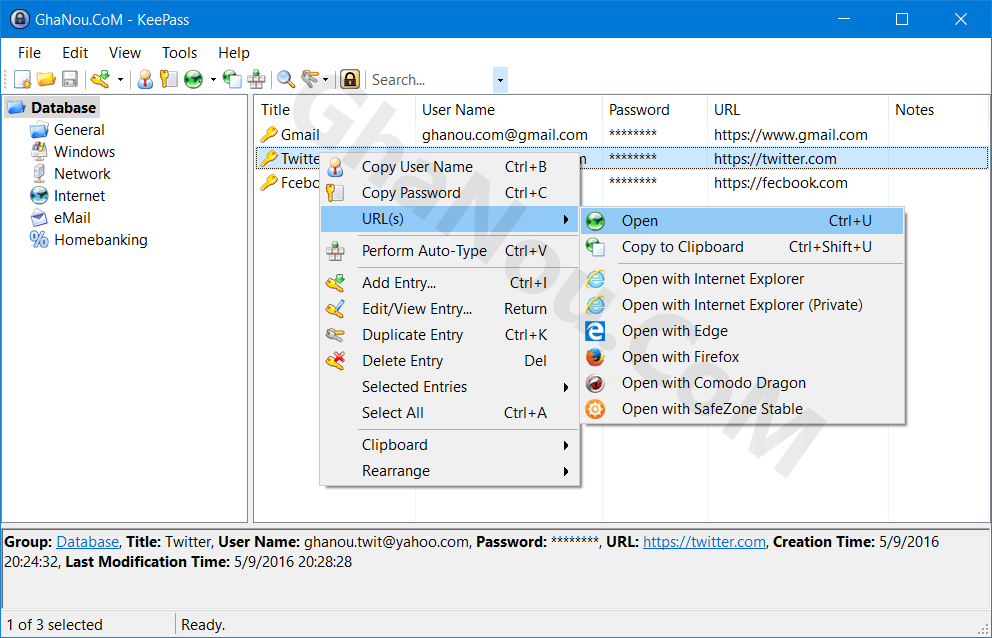992x638 pixels.
Task: Open the URL globe toolbar dropdown arrow
Action: click(213, 80)
